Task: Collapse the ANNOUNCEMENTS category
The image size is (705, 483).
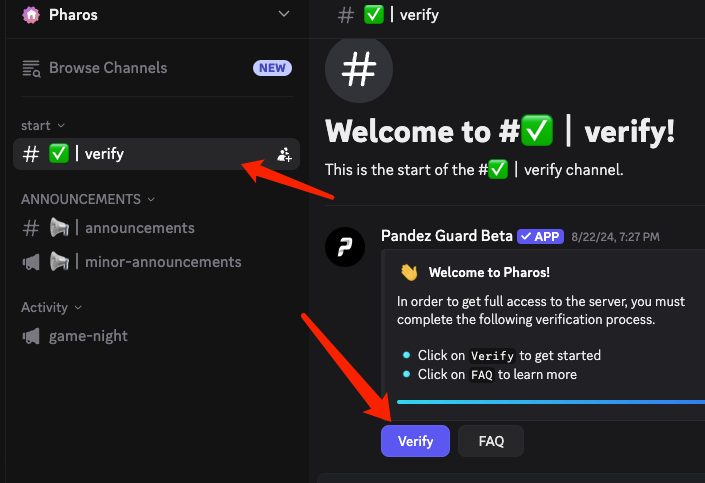Action: click(88, 199)
